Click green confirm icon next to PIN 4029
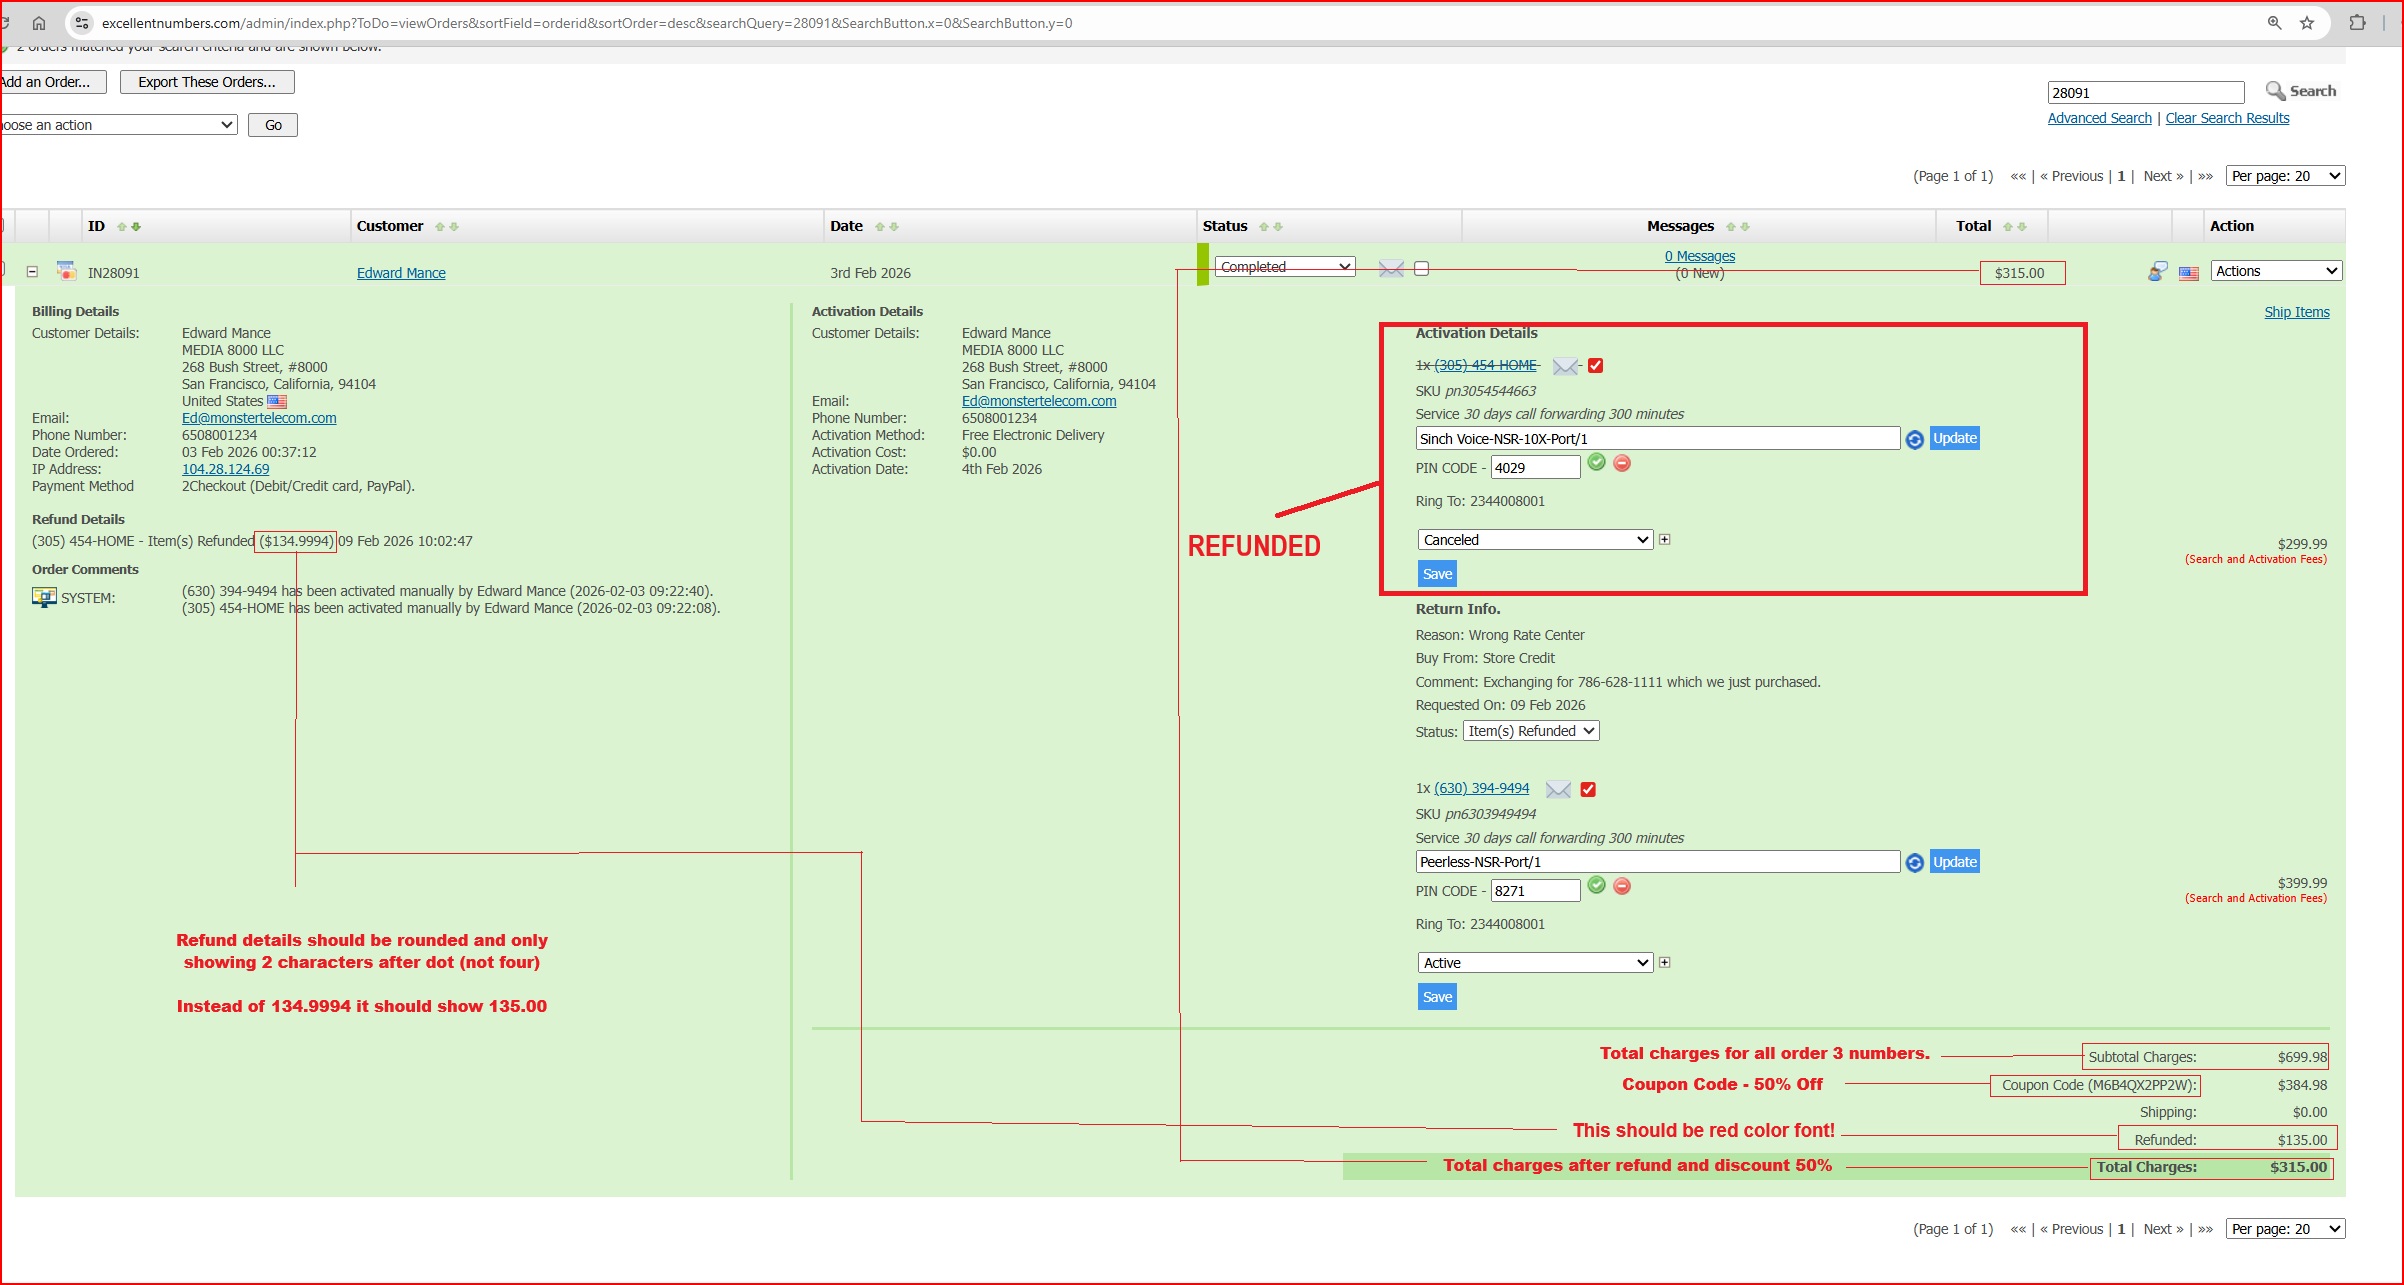 point(1596,462)
